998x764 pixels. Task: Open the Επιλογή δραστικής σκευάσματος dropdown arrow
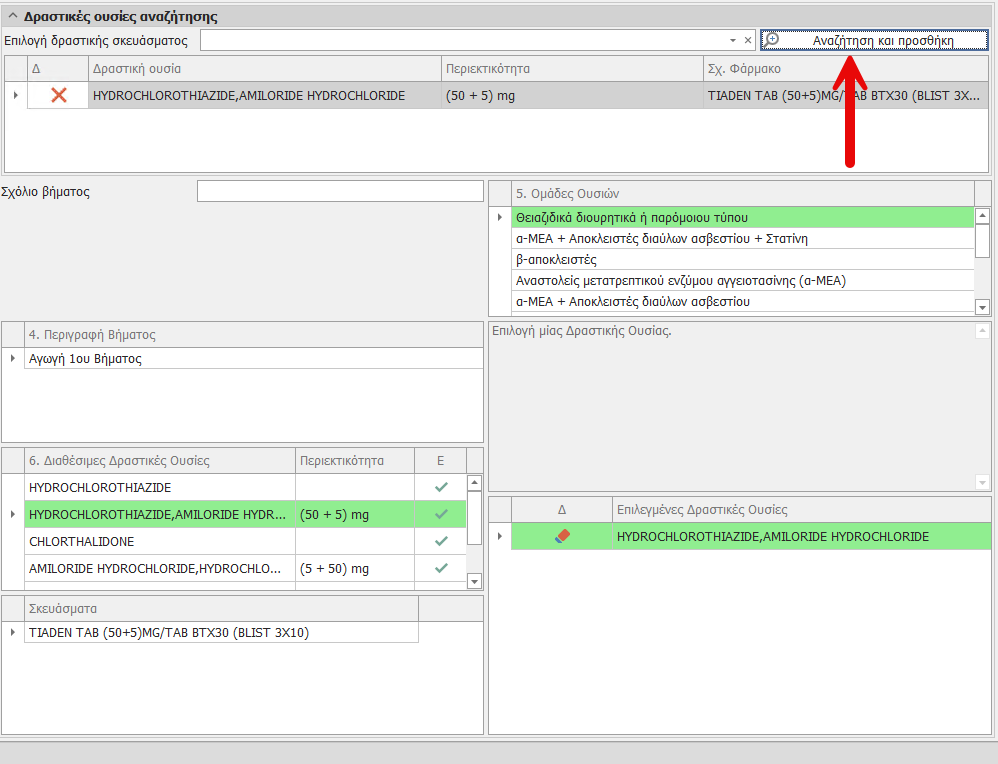732,41
